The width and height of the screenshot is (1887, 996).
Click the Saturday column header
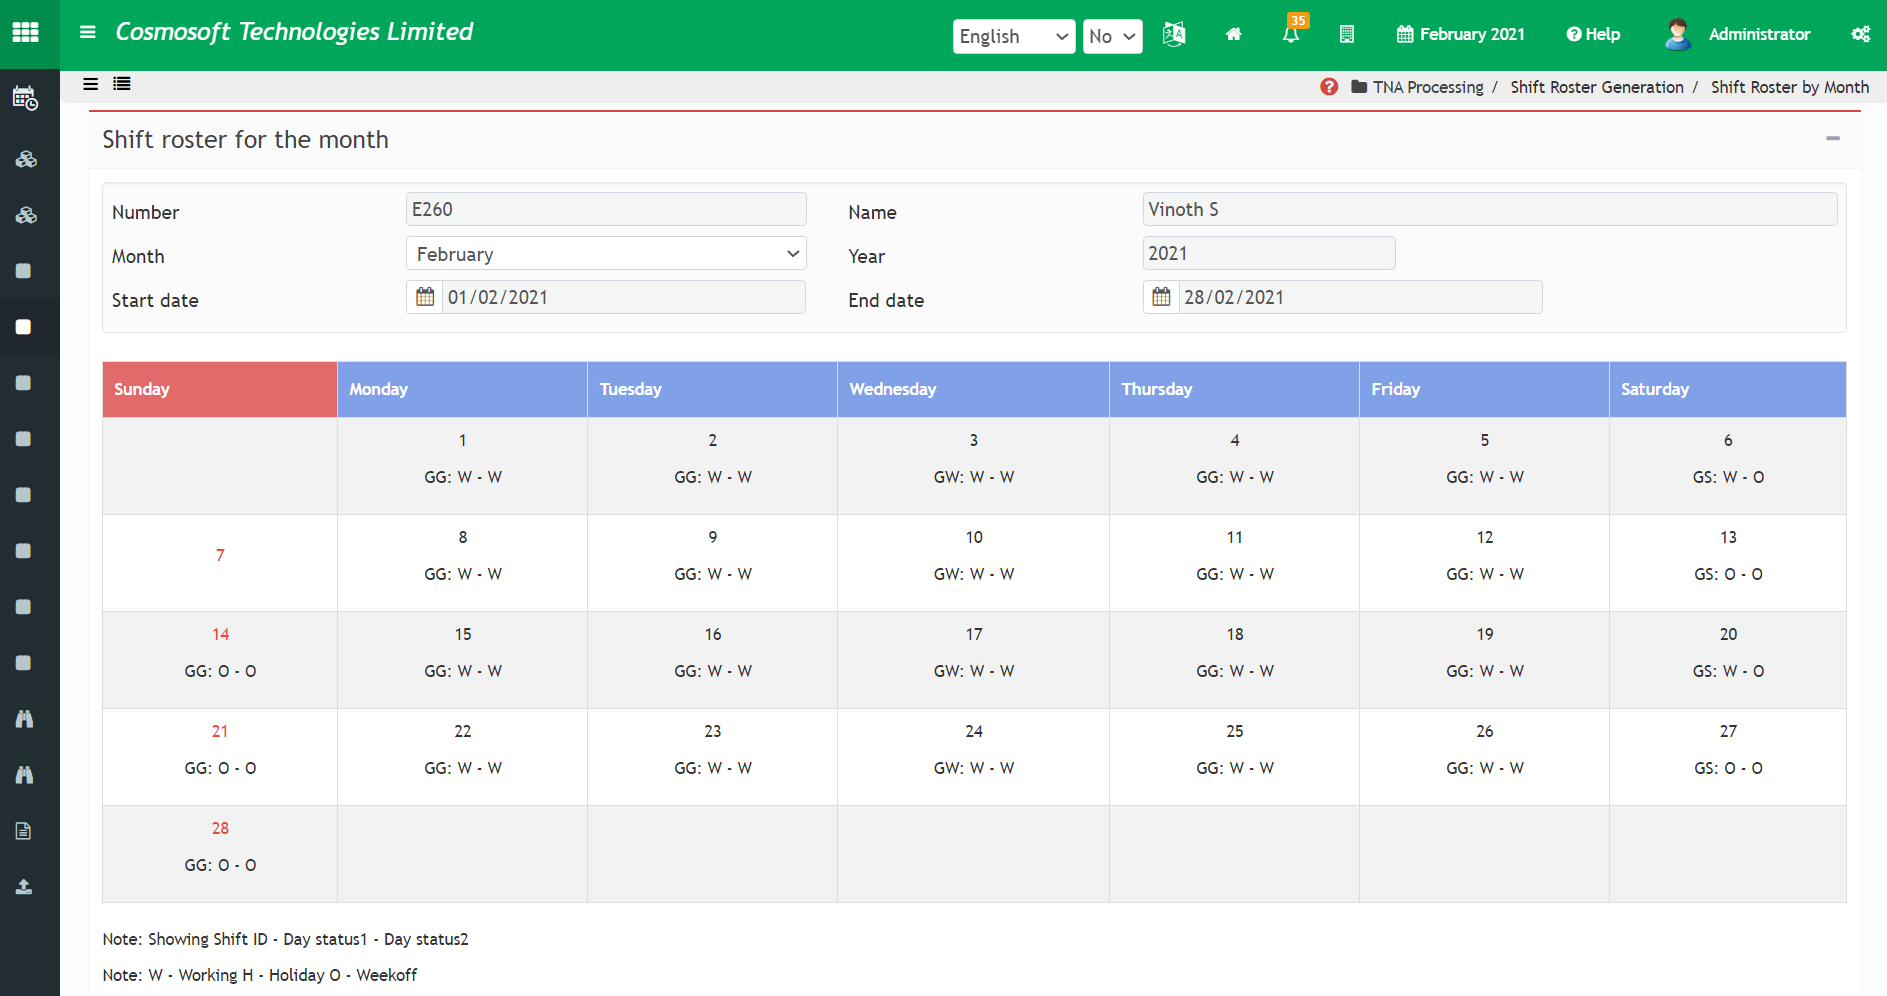[1727, 389]
